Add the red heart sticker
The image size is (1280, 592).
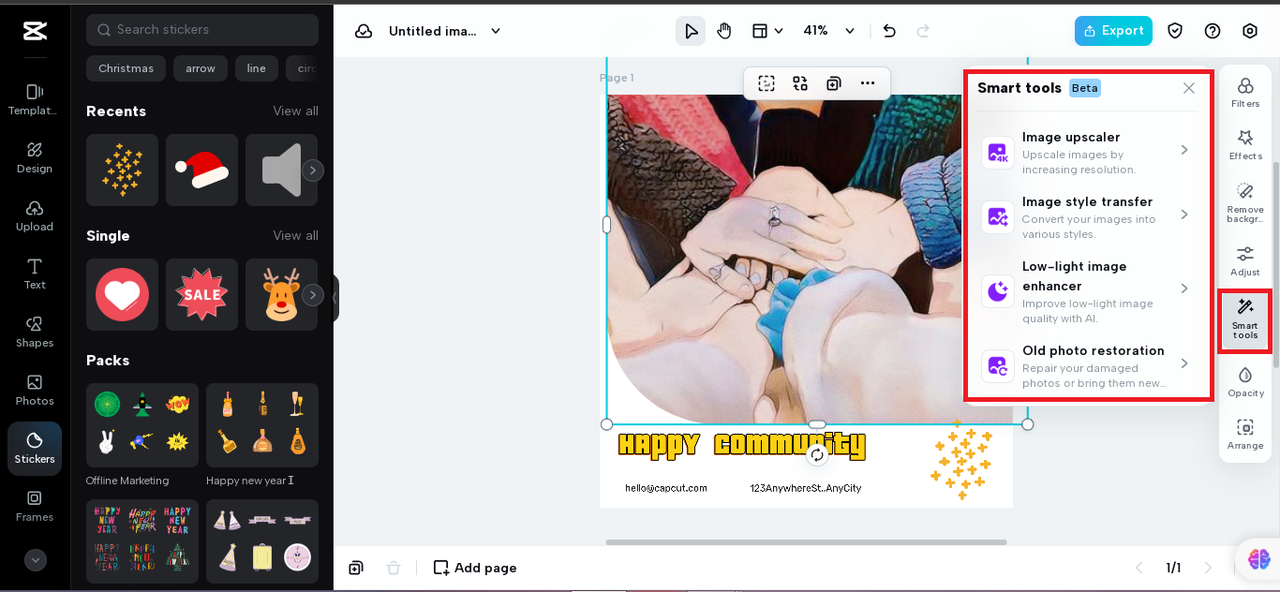(x=122, y=295)
